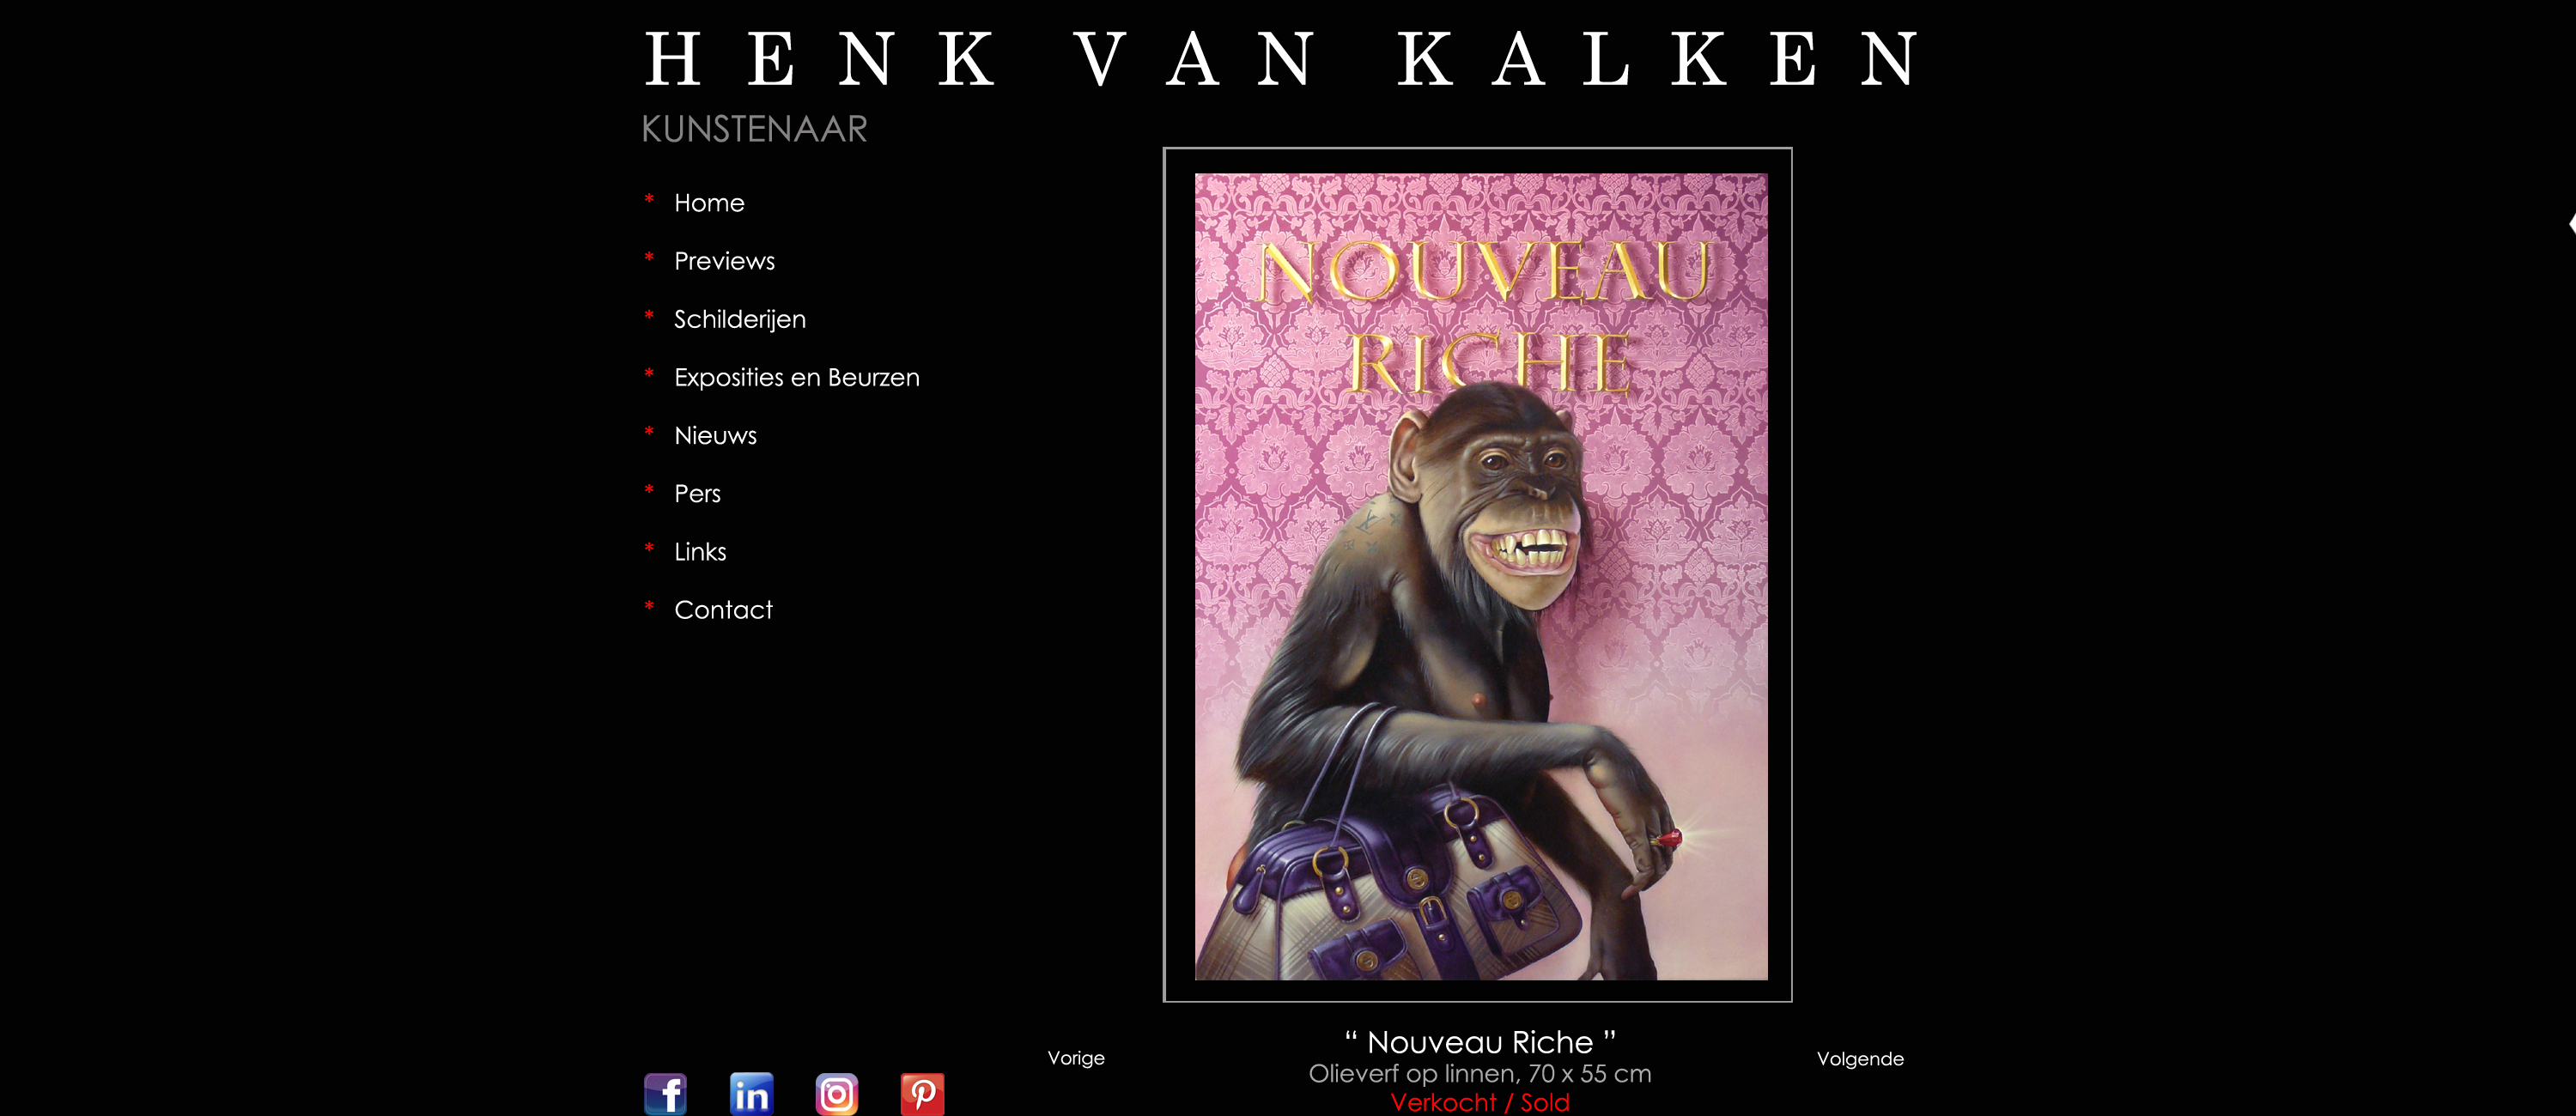Open the Pers page
Screen dimensions: 2576x1116
tap(697, 493)
